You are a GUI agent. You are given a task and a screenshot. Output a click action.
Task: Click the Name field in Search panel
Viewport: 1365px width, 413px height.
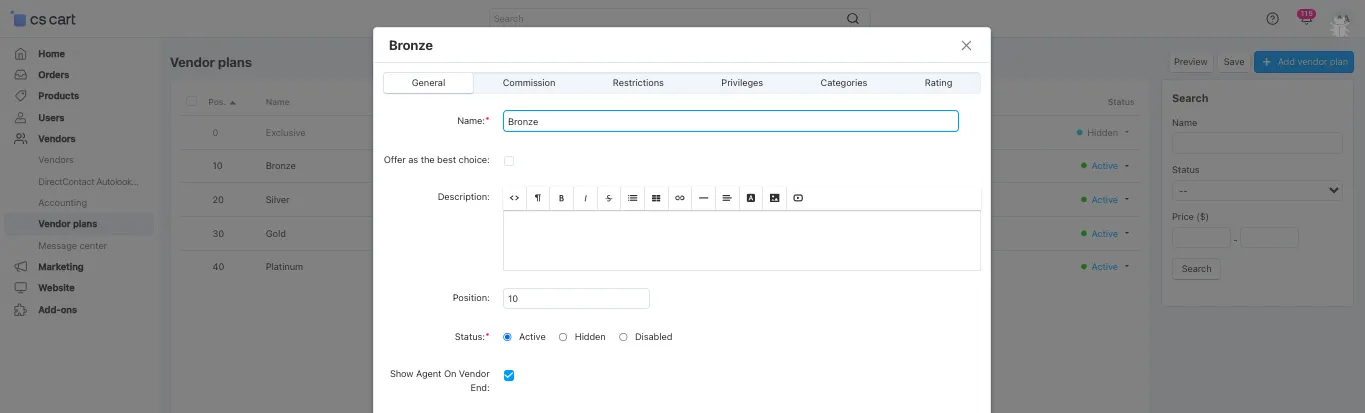tap(1257, 143)
